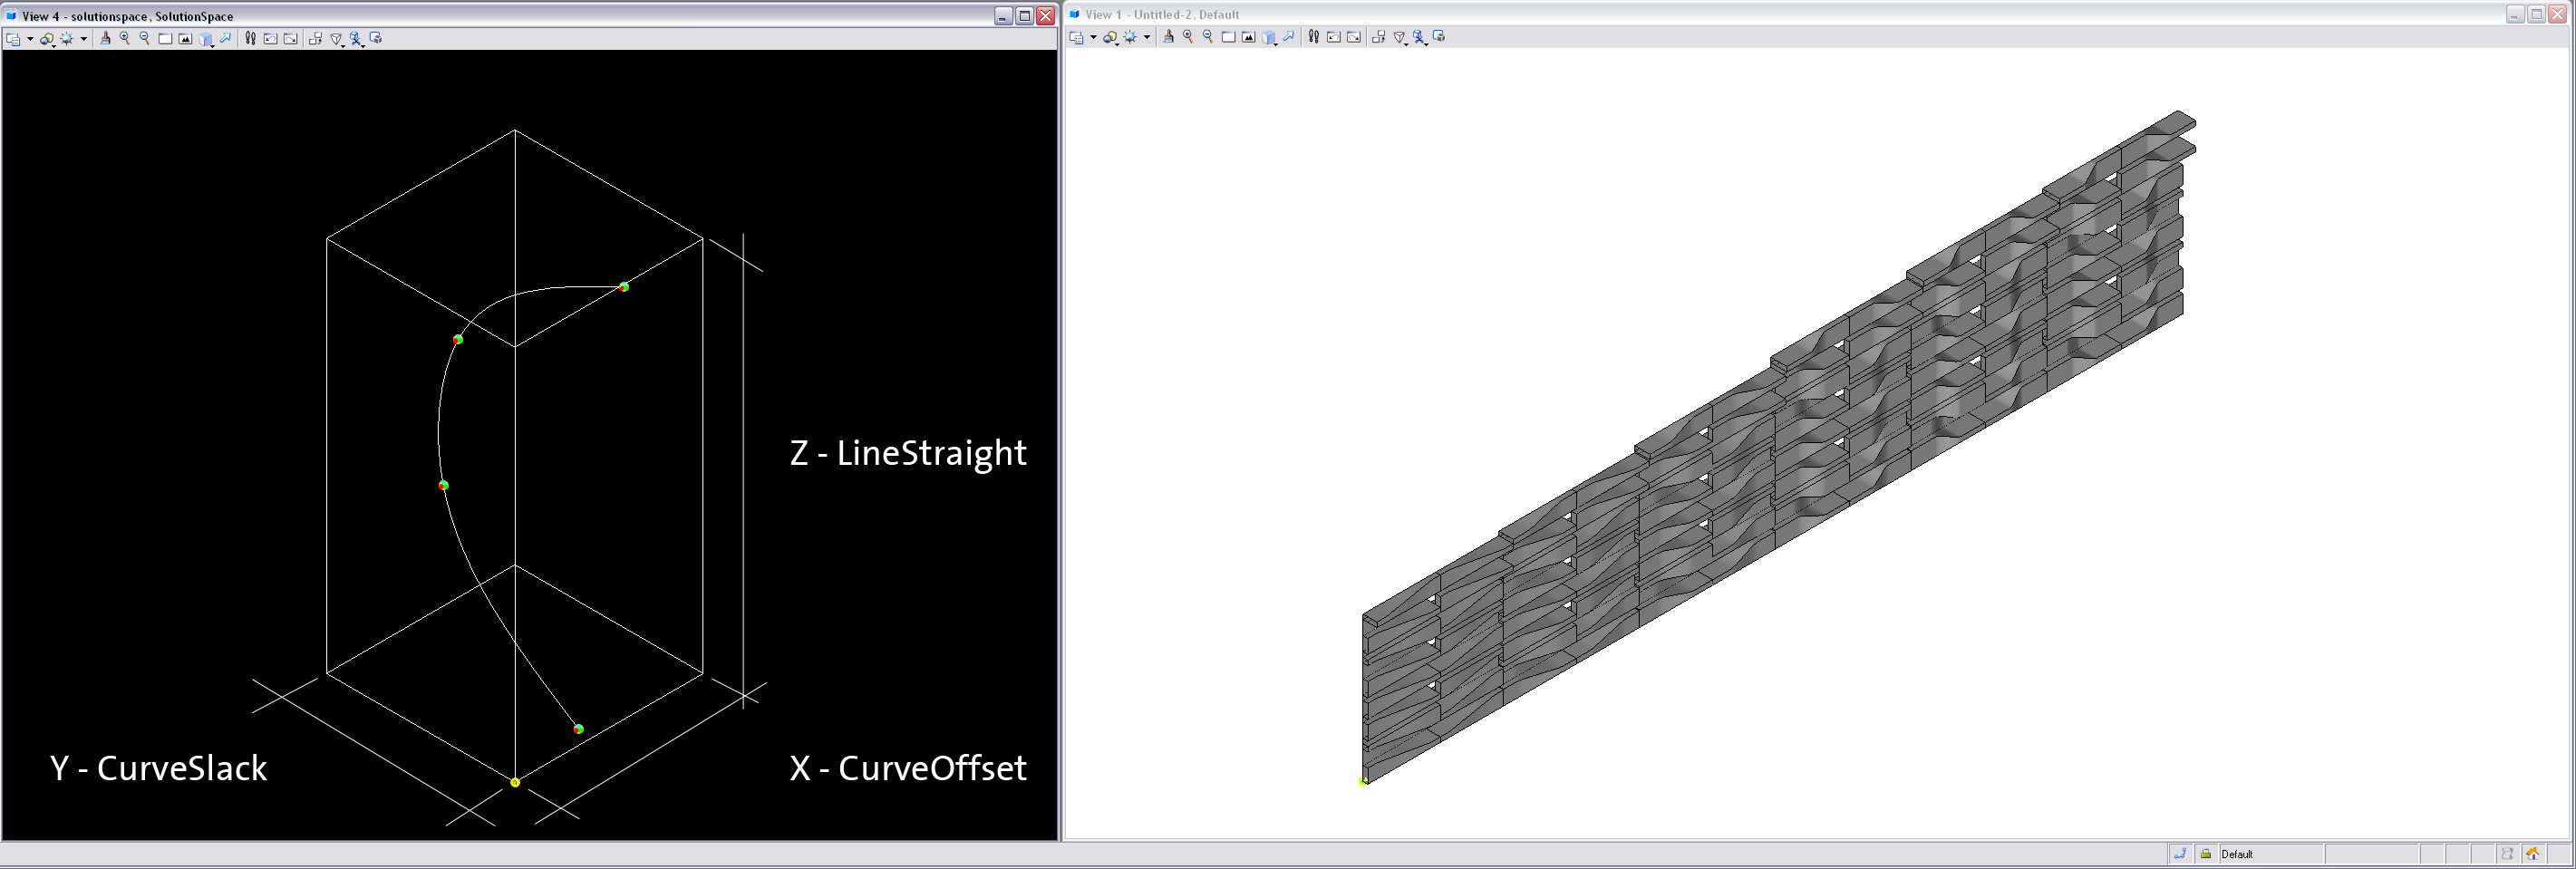Open Display Styles list in View 4
The height and width of the screenshot is (869, 2576).
47,38
